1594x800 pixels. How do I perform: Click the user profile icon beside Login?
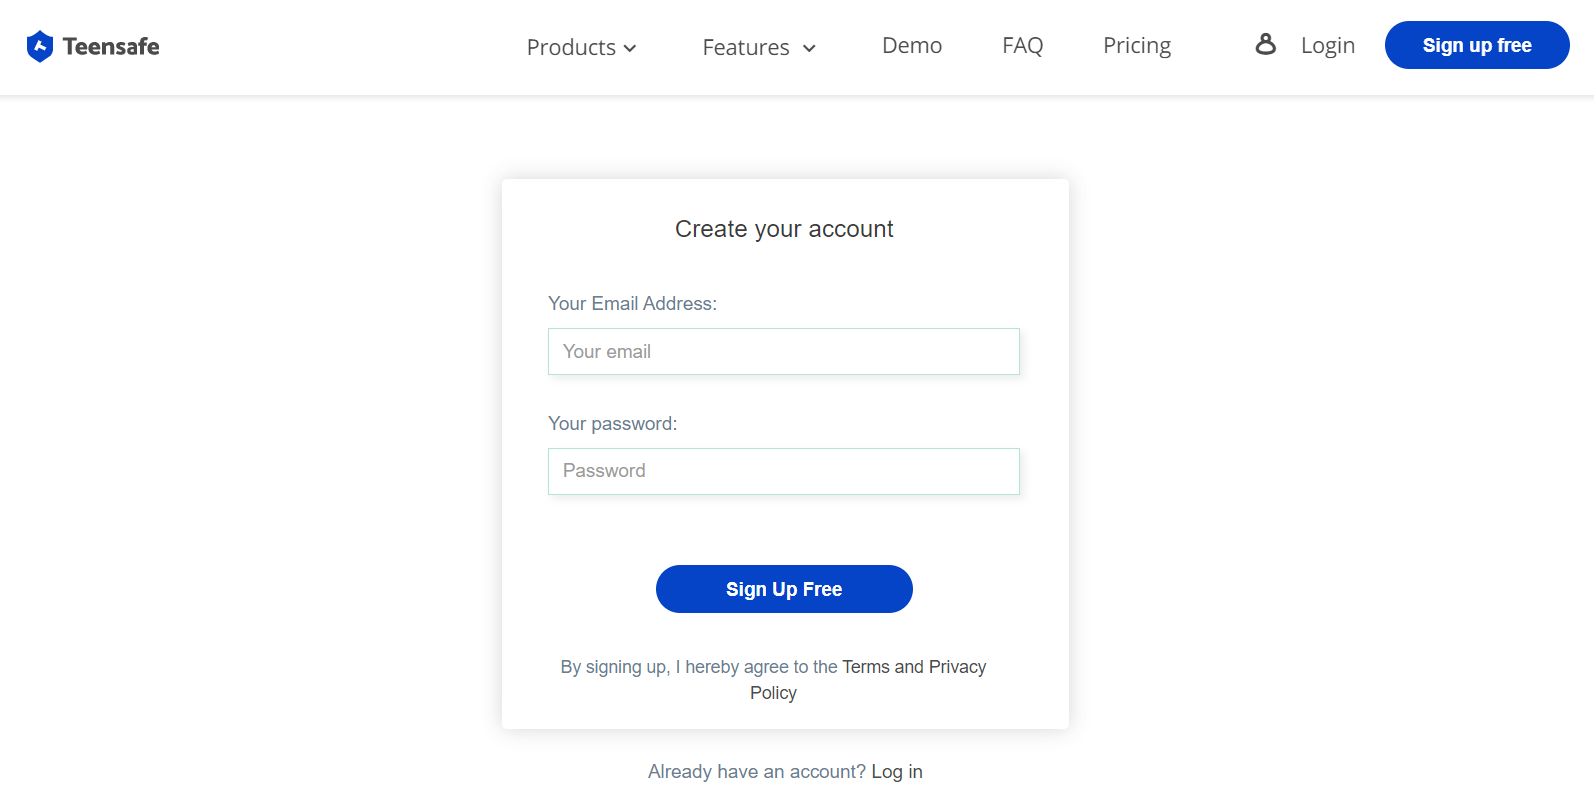[x=1266, y=44]
